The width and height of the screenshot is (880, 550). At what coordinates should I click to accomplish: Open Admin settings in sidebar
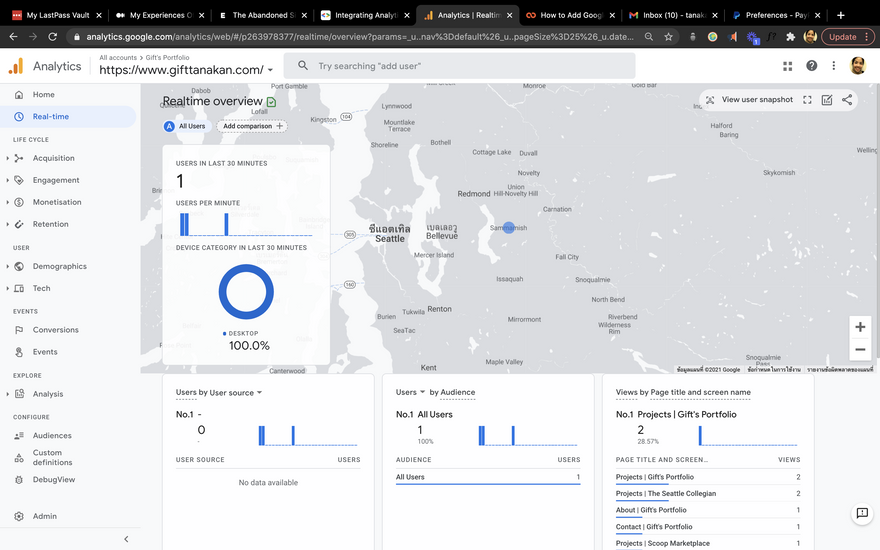[x=44, y=516]
